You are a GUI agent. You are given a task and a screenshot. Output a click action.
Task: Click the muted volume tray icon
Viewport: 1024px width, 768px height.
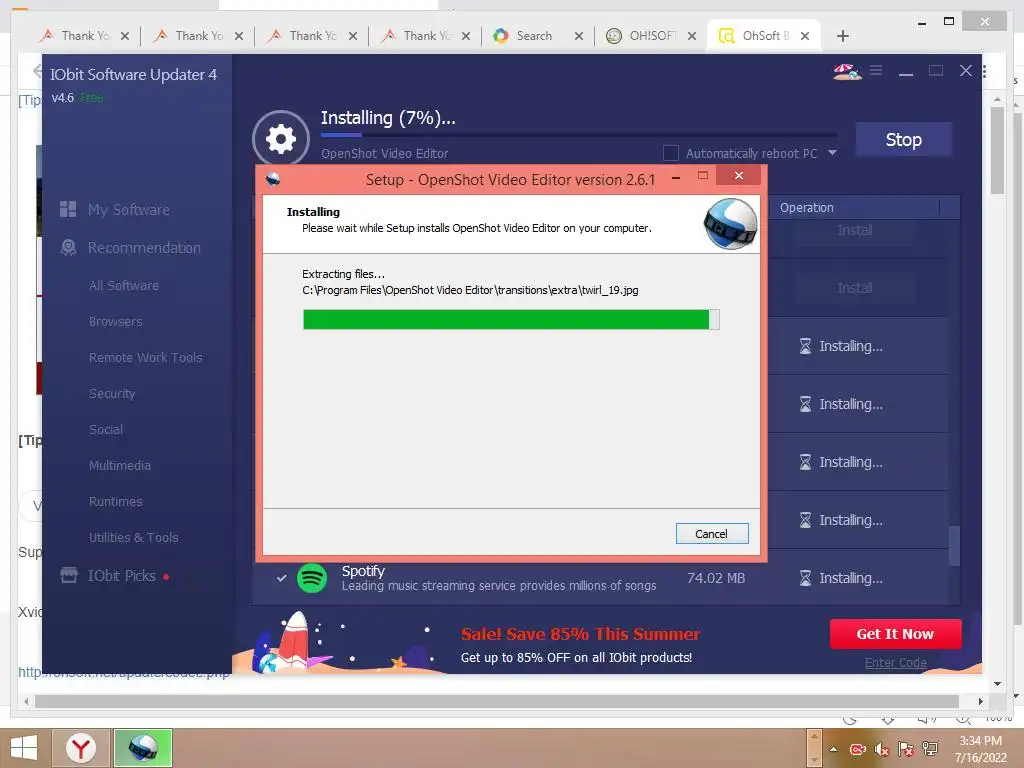point(882,750)
